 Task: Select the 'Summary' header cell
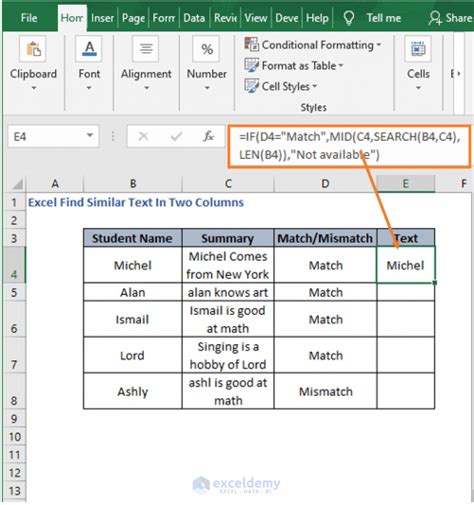[x=228, y=238]
